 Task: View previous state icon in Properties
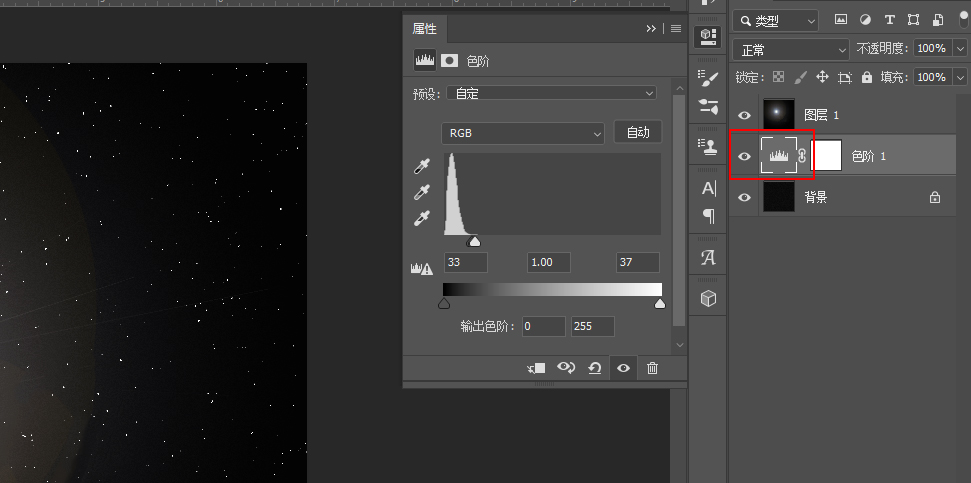click(x=566, y=368)
